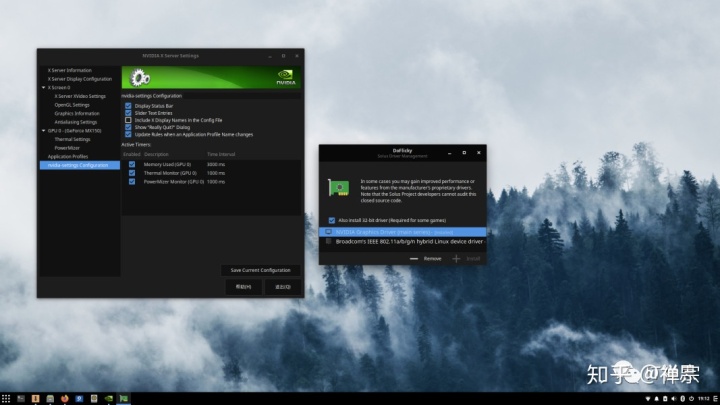Click the 3000 ms time interval value
Screen dimensions: 720x405
coord(216,164)
